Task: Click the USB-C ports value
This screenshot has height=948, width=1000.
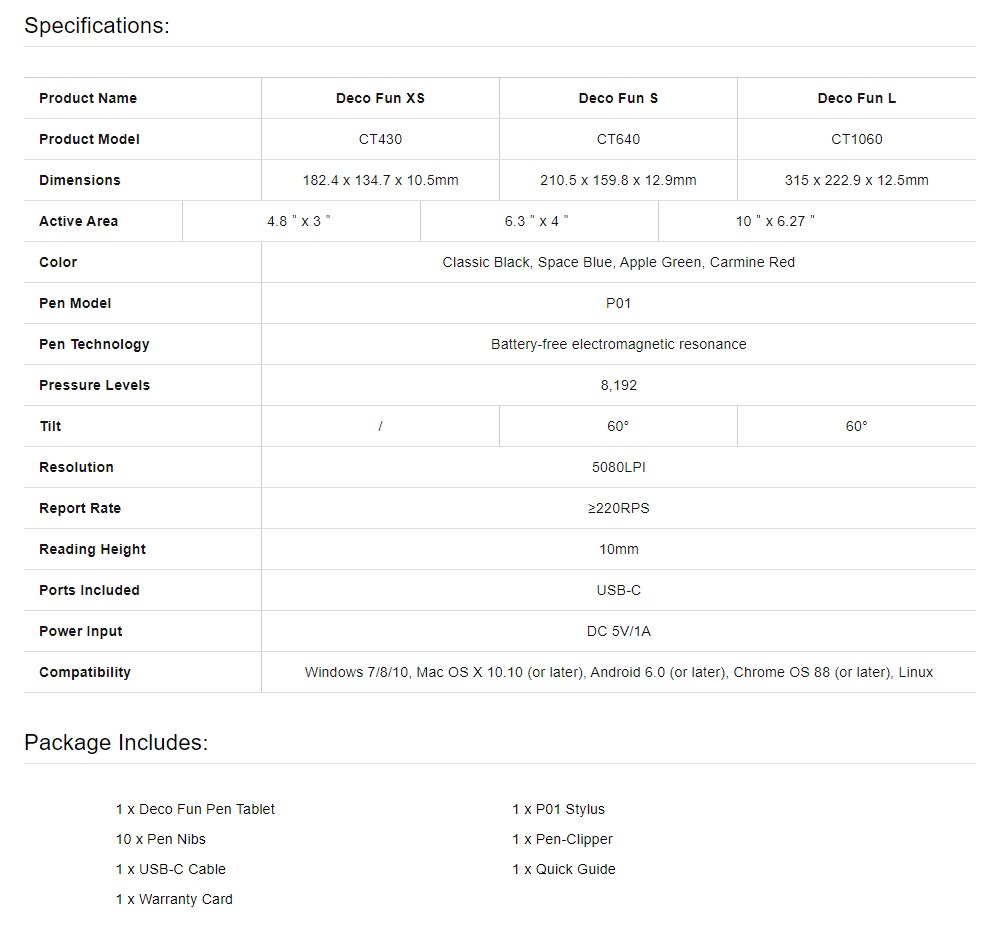Action: point(618,590)
